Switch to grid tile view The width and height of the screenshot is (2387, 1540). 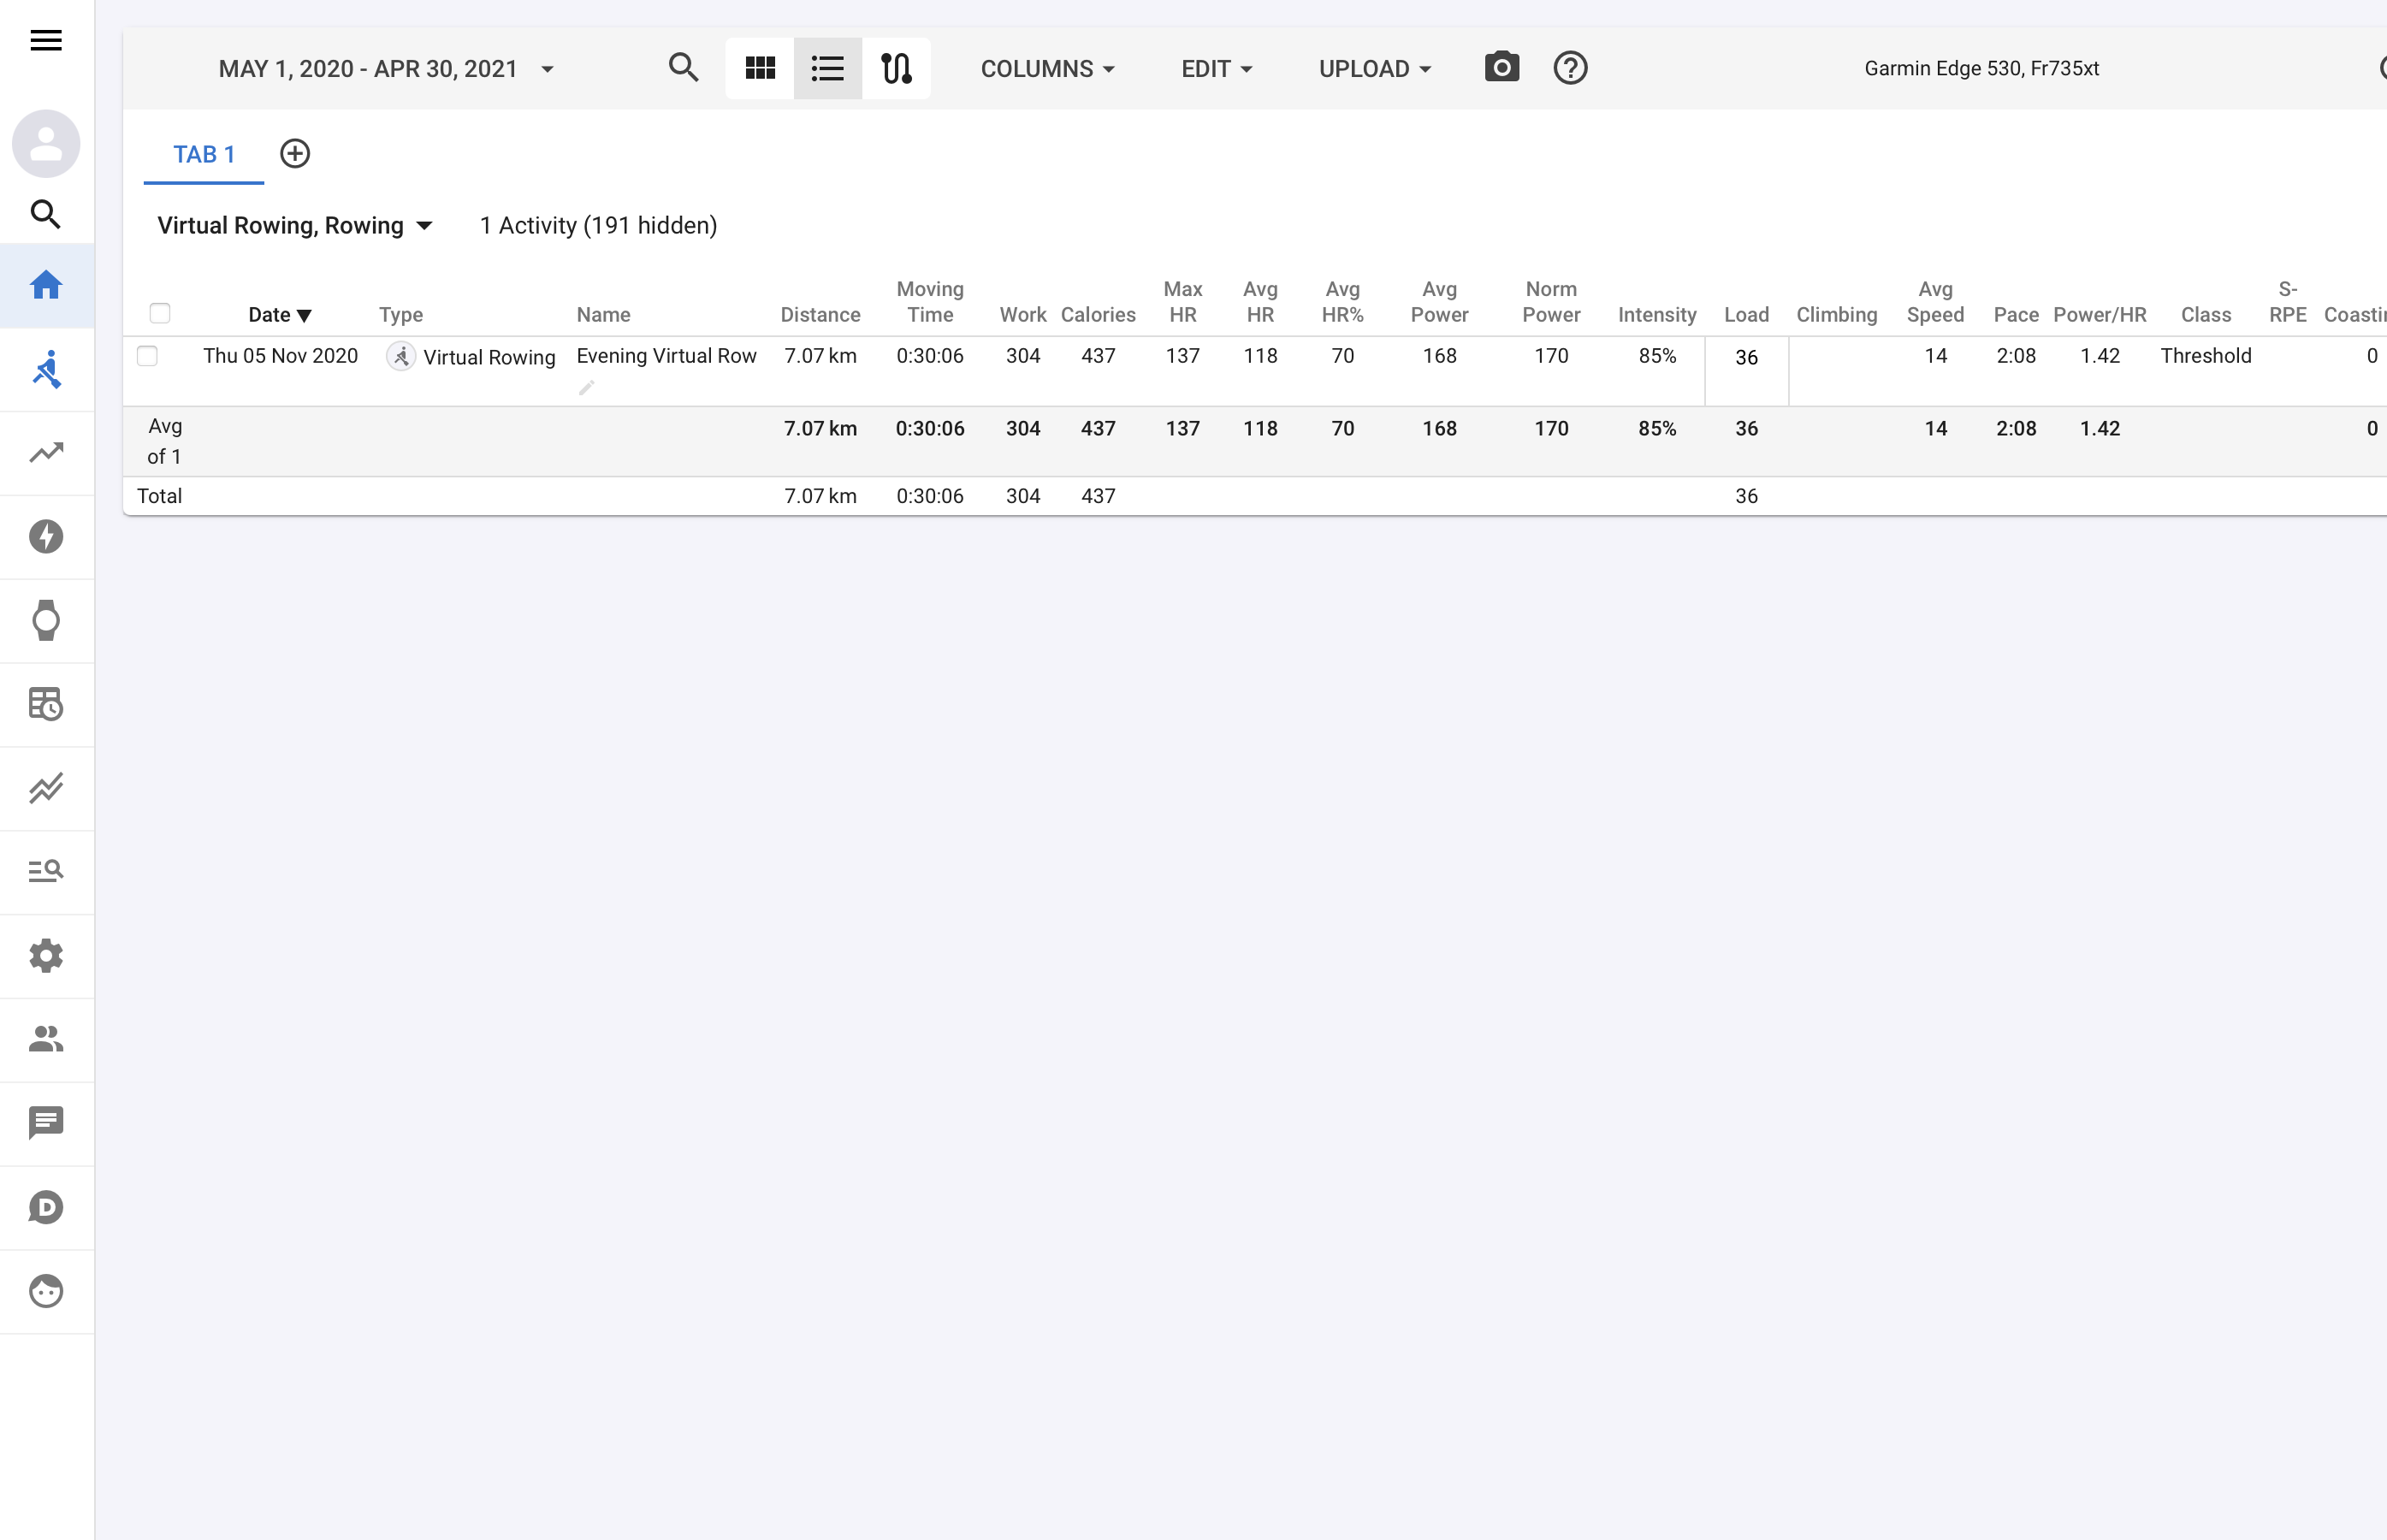click(760, 68)
